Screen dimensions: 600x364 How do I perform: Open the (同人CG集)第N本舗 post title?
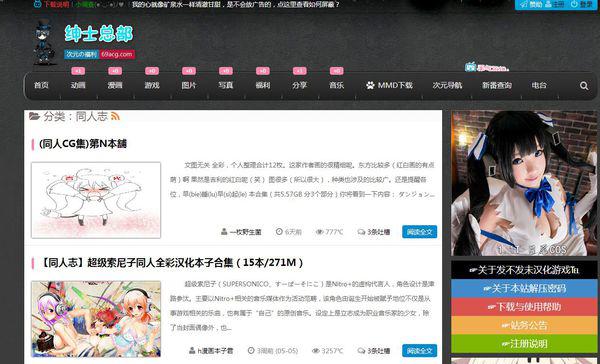coord(83,144)
